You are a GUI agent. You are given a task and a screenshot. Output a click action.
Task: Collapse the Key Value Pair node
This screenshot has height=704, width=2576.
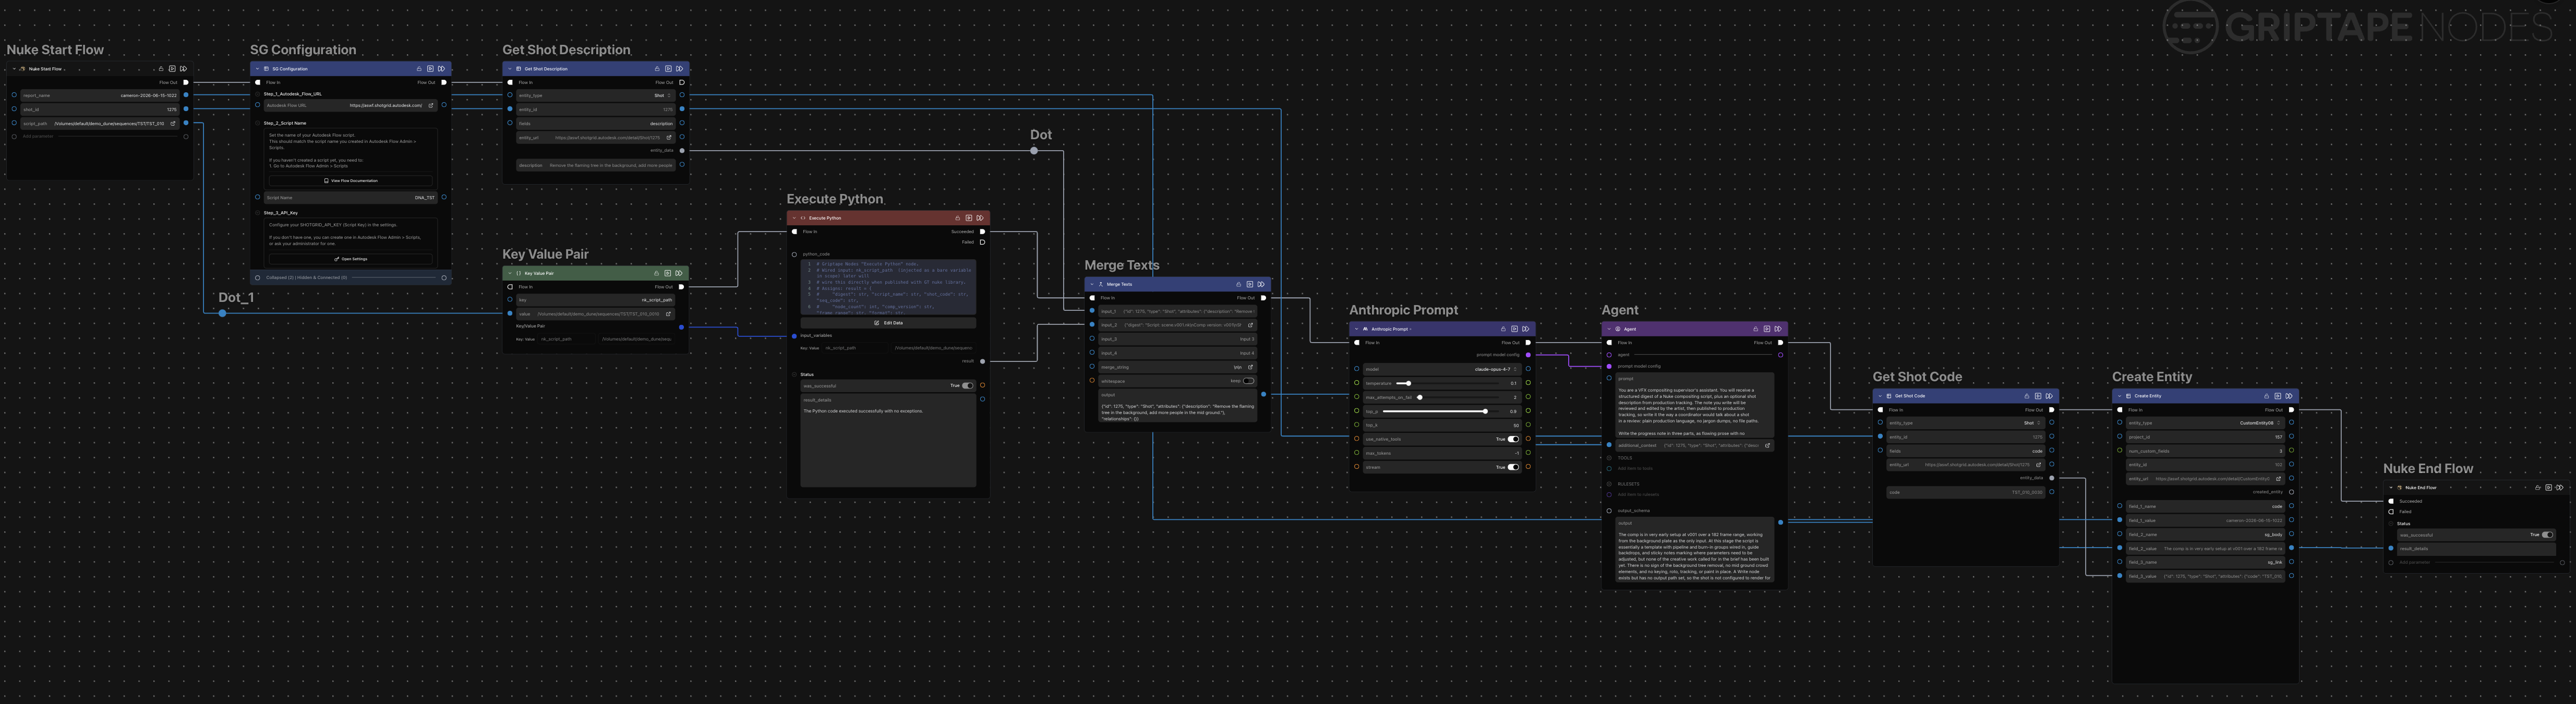[x=509, y=273]
